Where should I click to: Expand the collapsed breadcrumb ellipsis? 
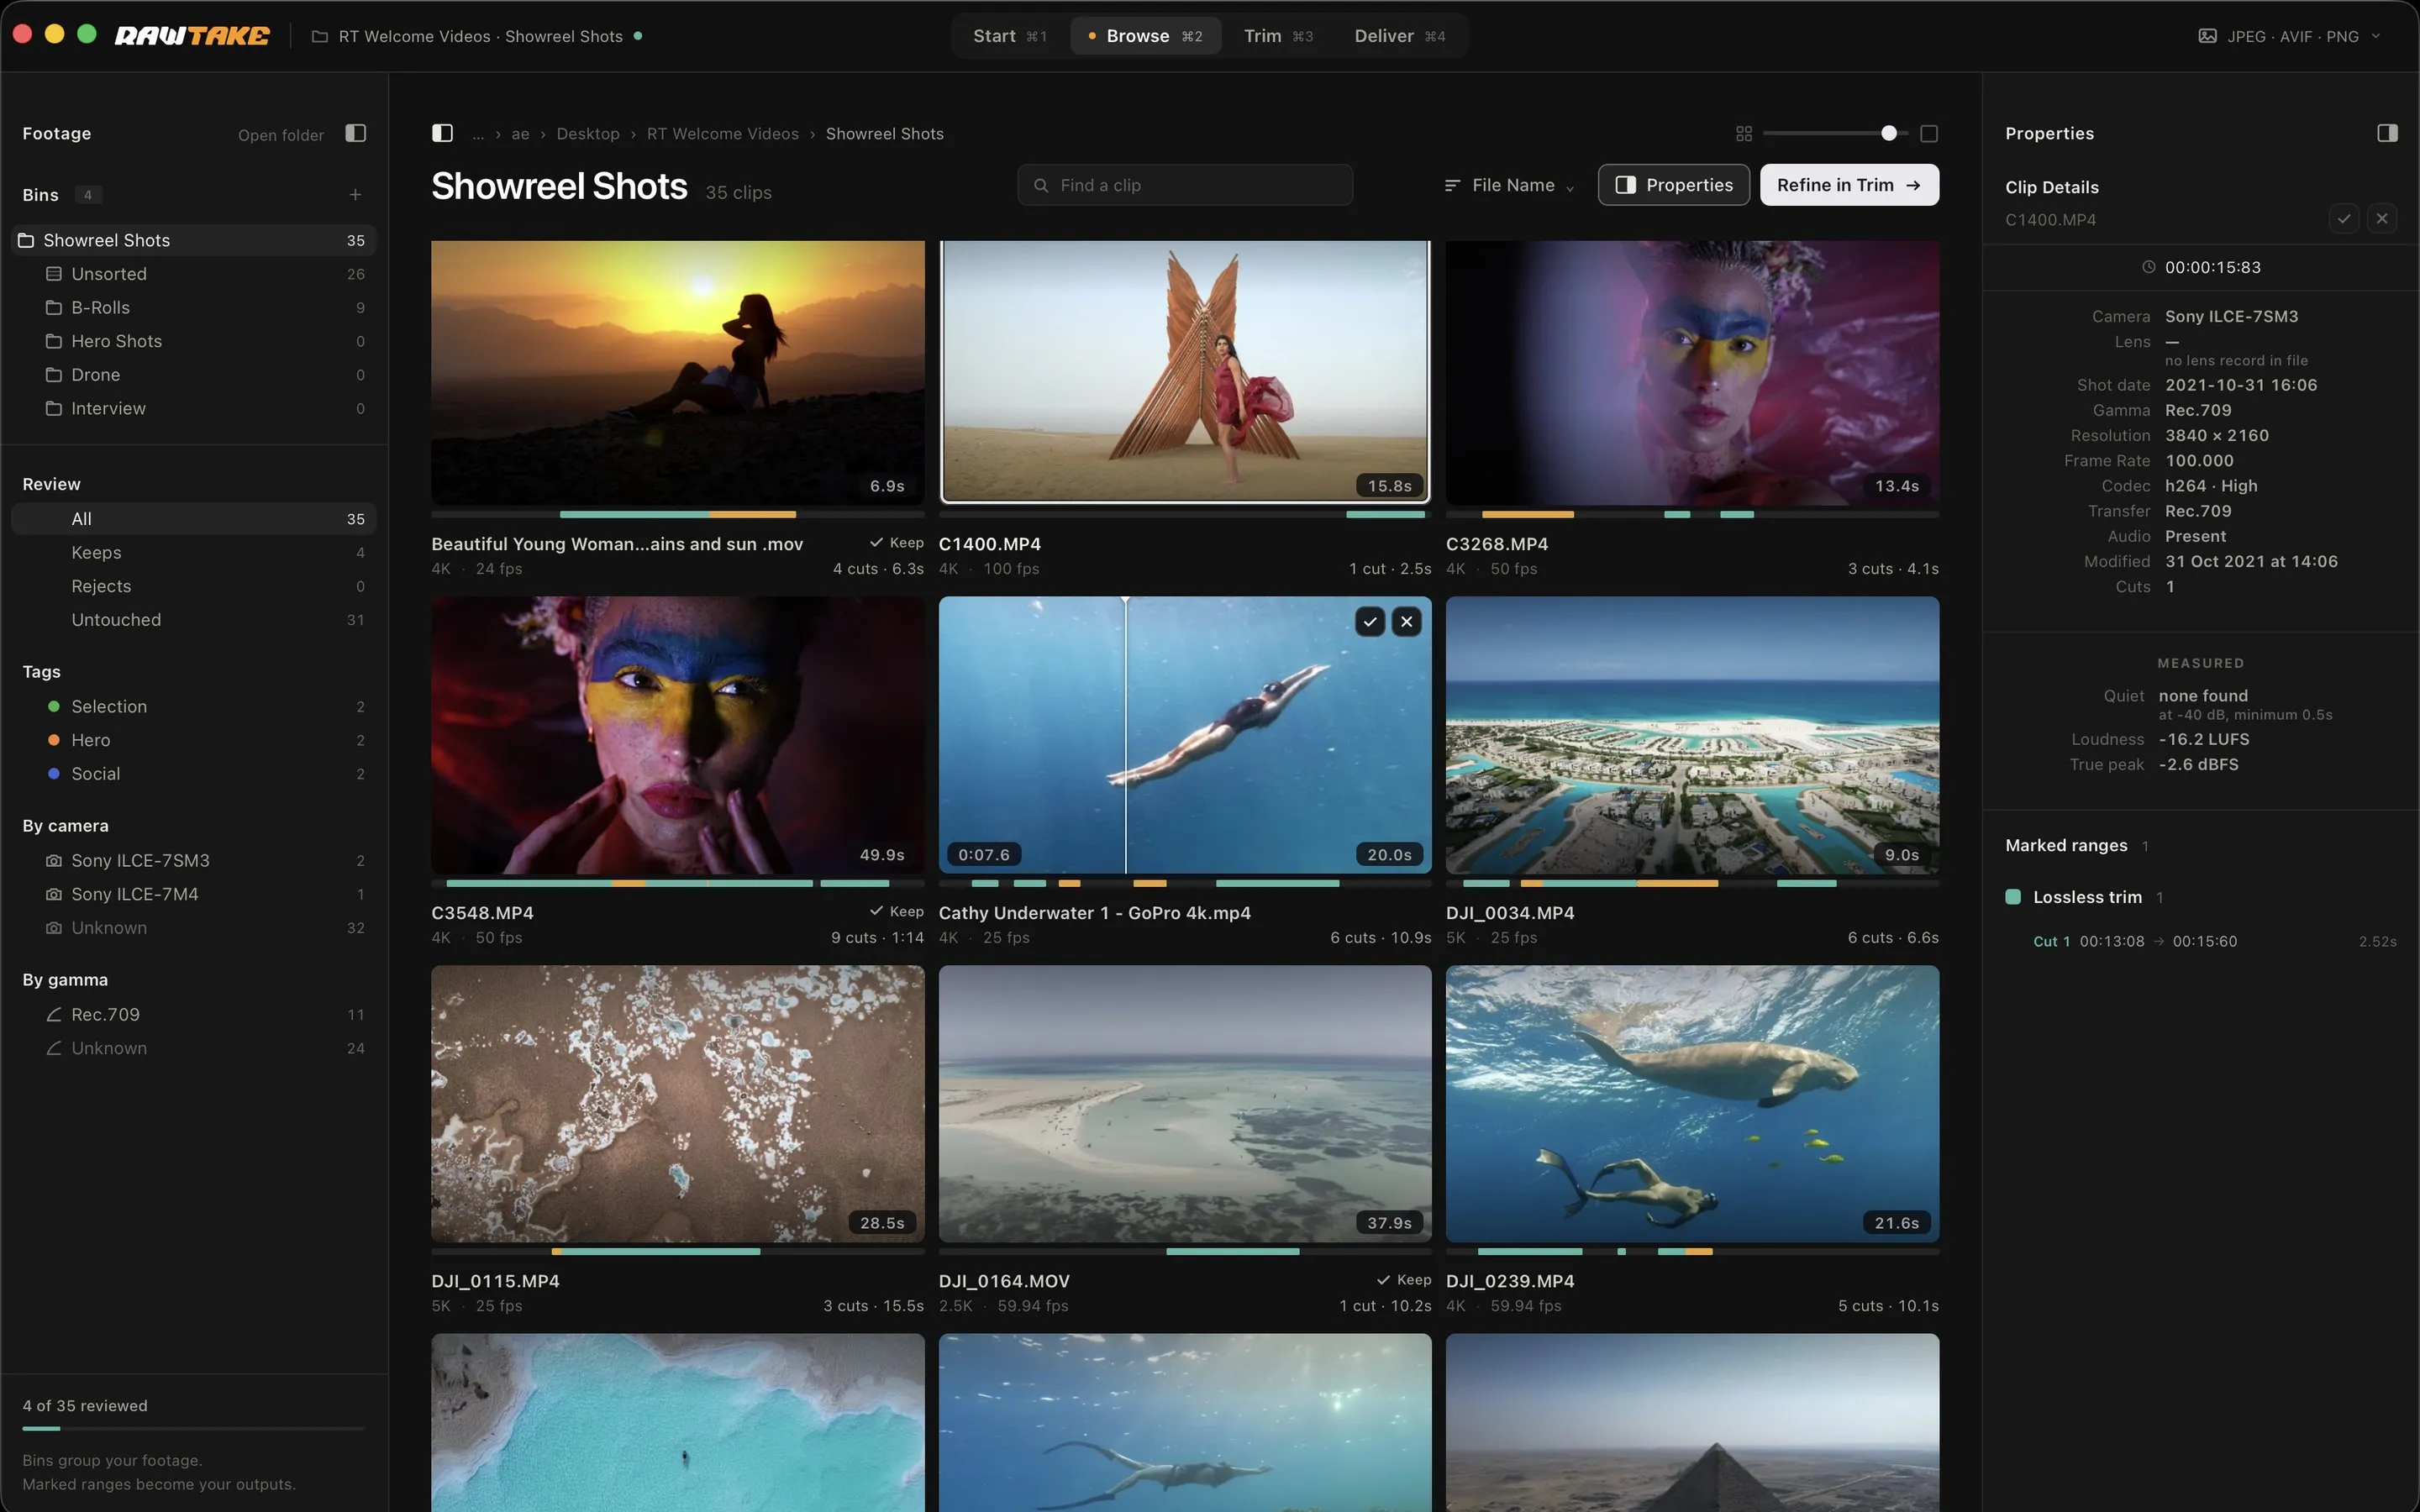point(479,134)
